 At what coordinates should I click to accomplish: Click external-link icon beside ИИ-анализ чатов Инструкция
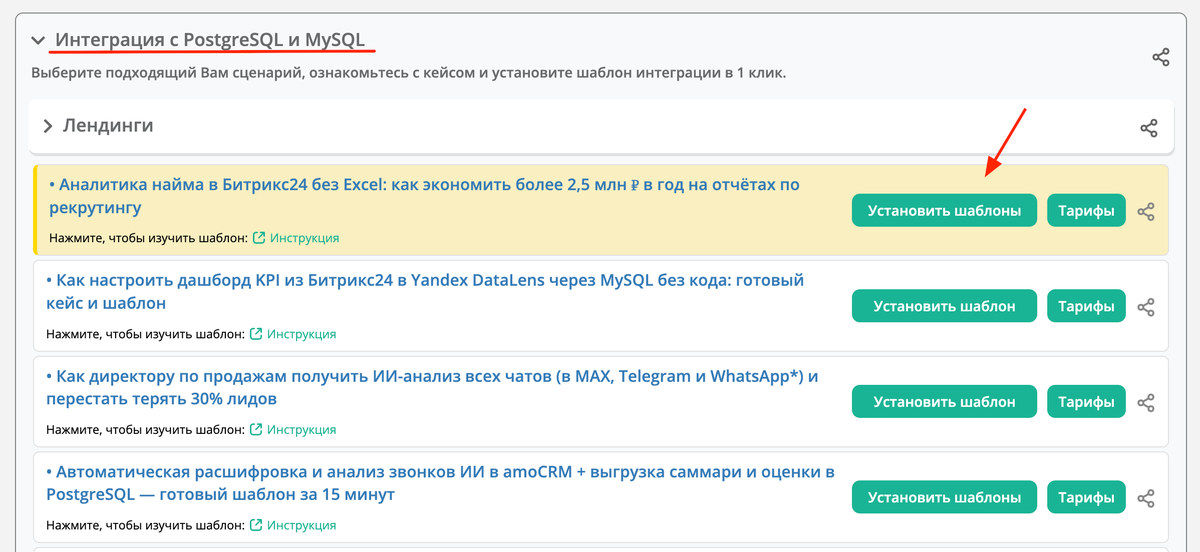pyautogui.click(x=256, y=429)
